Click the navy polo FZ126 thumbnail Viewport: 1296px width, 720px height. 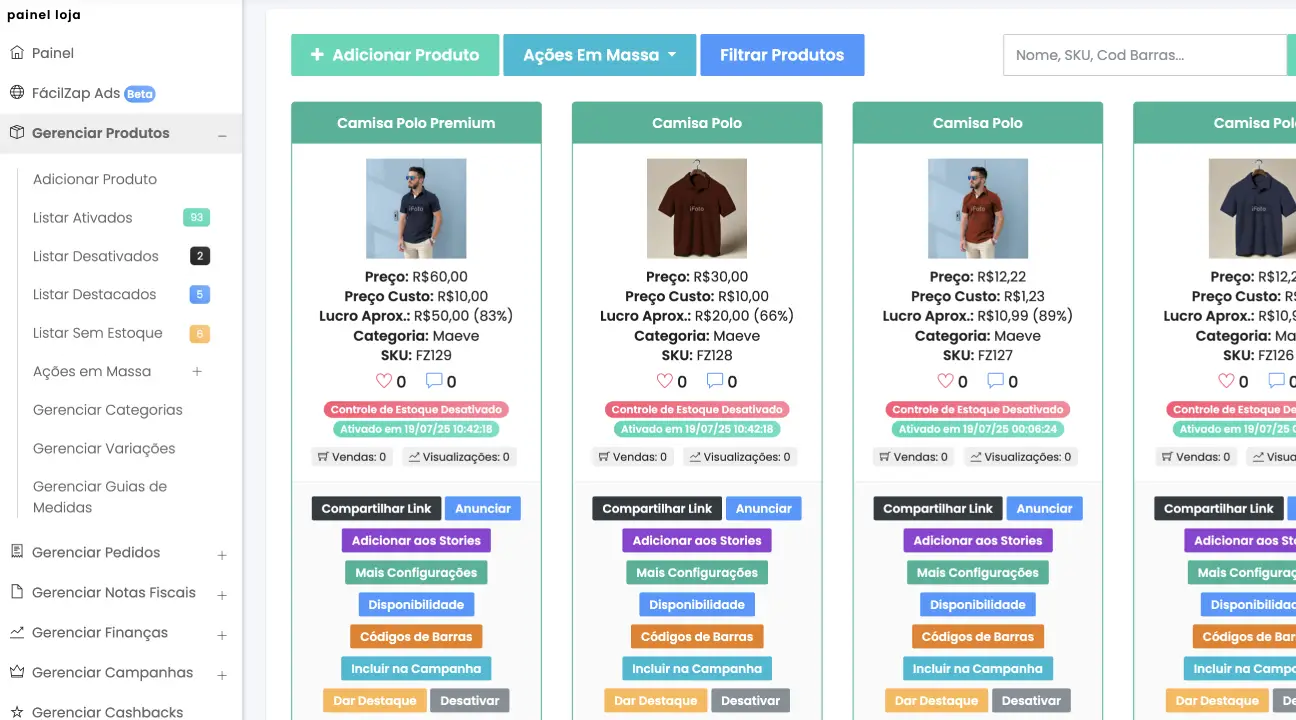click(x=1252, y=209)
